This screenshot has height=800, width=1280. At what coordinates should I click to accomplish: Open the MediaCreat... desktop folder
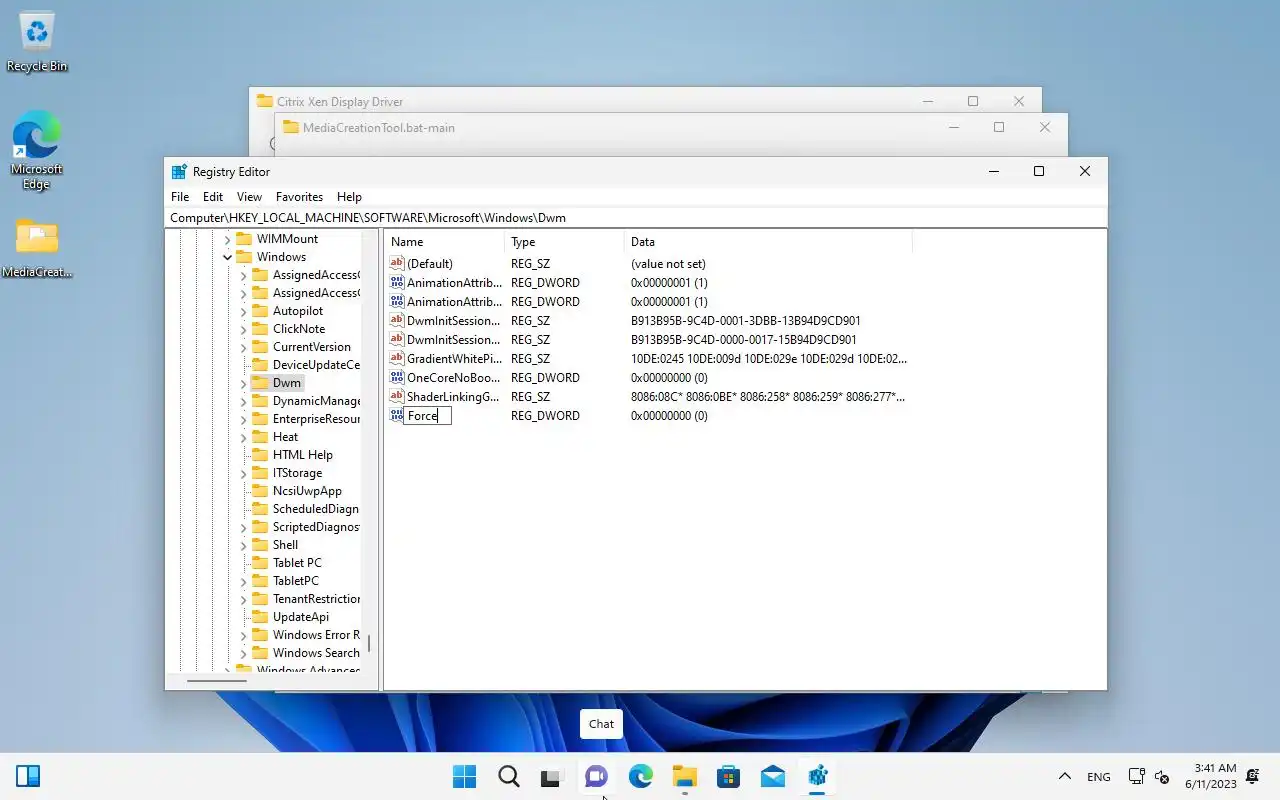37,248
